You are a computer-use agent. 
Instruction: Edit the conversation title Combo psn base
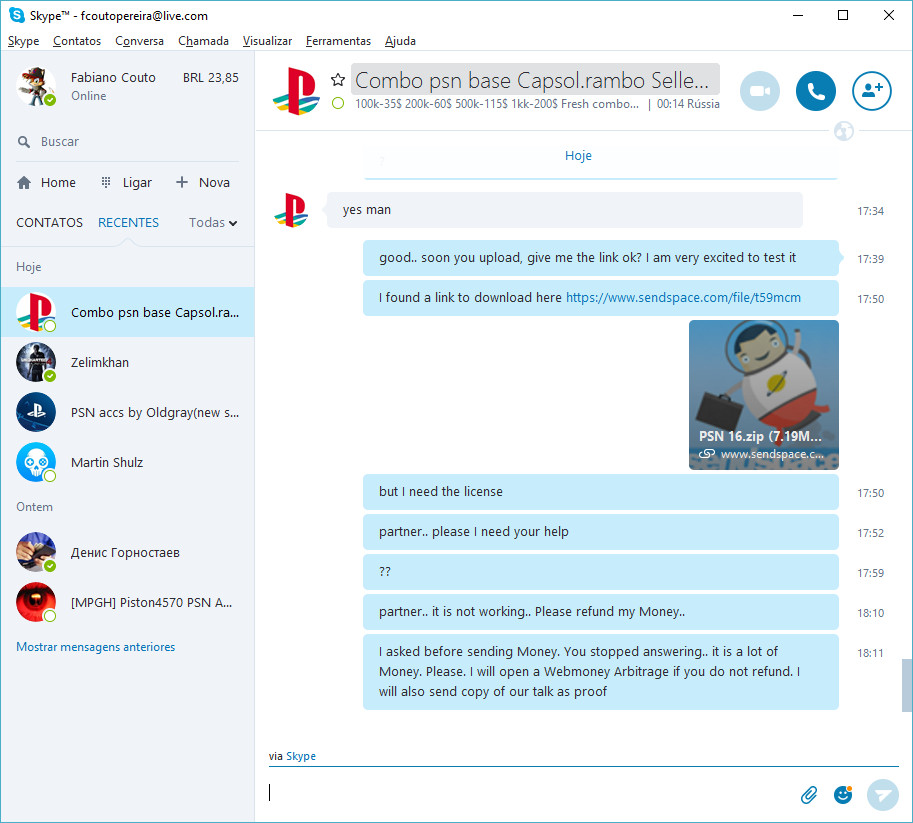pyautogui.click(x=535, y=80)
